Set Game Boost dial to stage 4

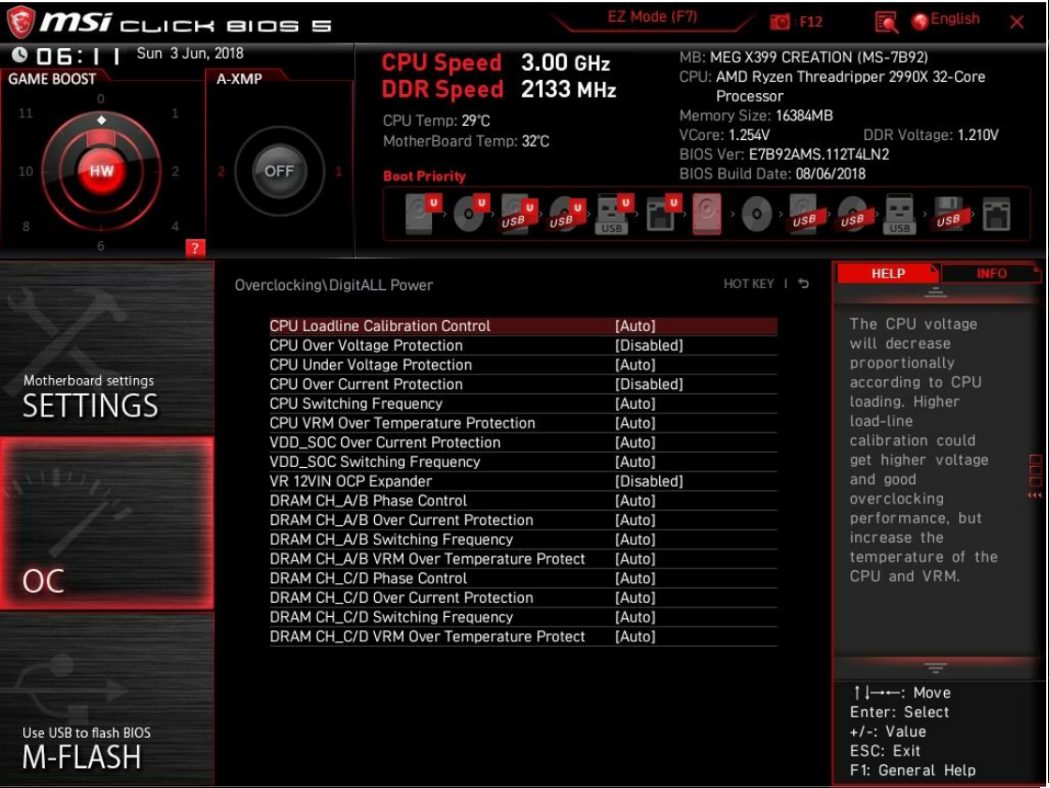tap(175, 226)
